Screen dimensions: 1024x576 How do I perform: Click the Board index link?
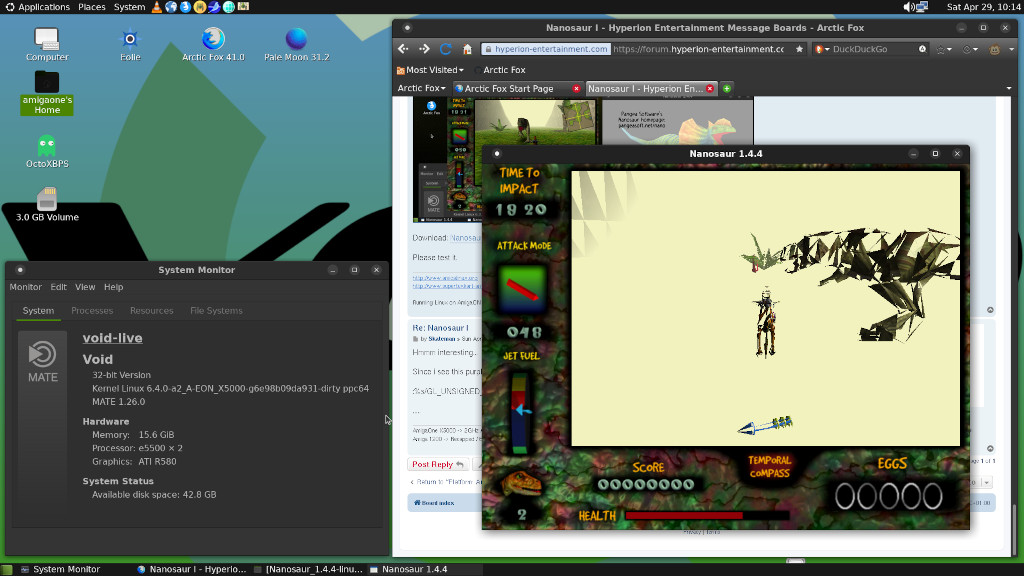434,503
